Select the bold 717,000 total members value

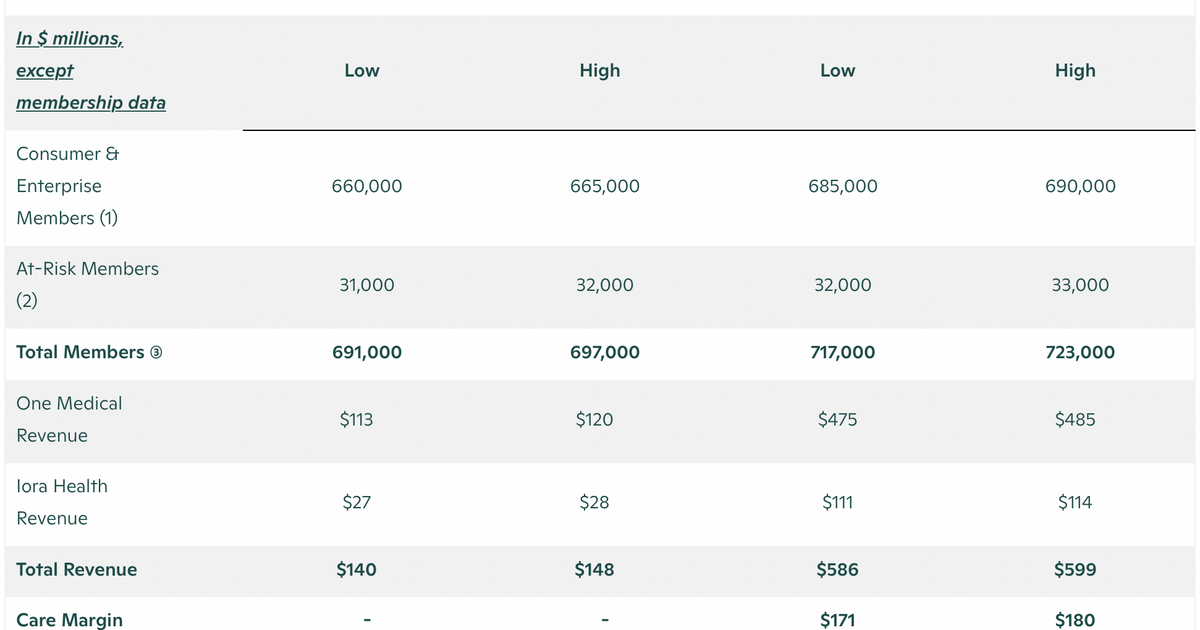[x=842, y=352]
